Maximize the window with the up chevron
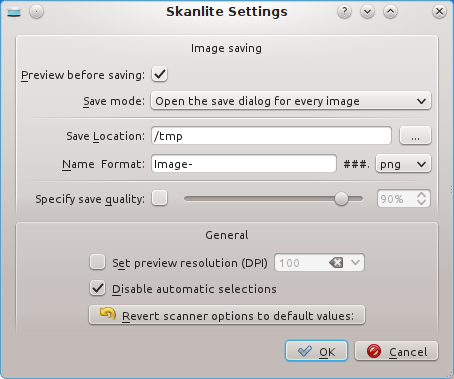This screenshot has width=454, height=379. pos(390,12)
